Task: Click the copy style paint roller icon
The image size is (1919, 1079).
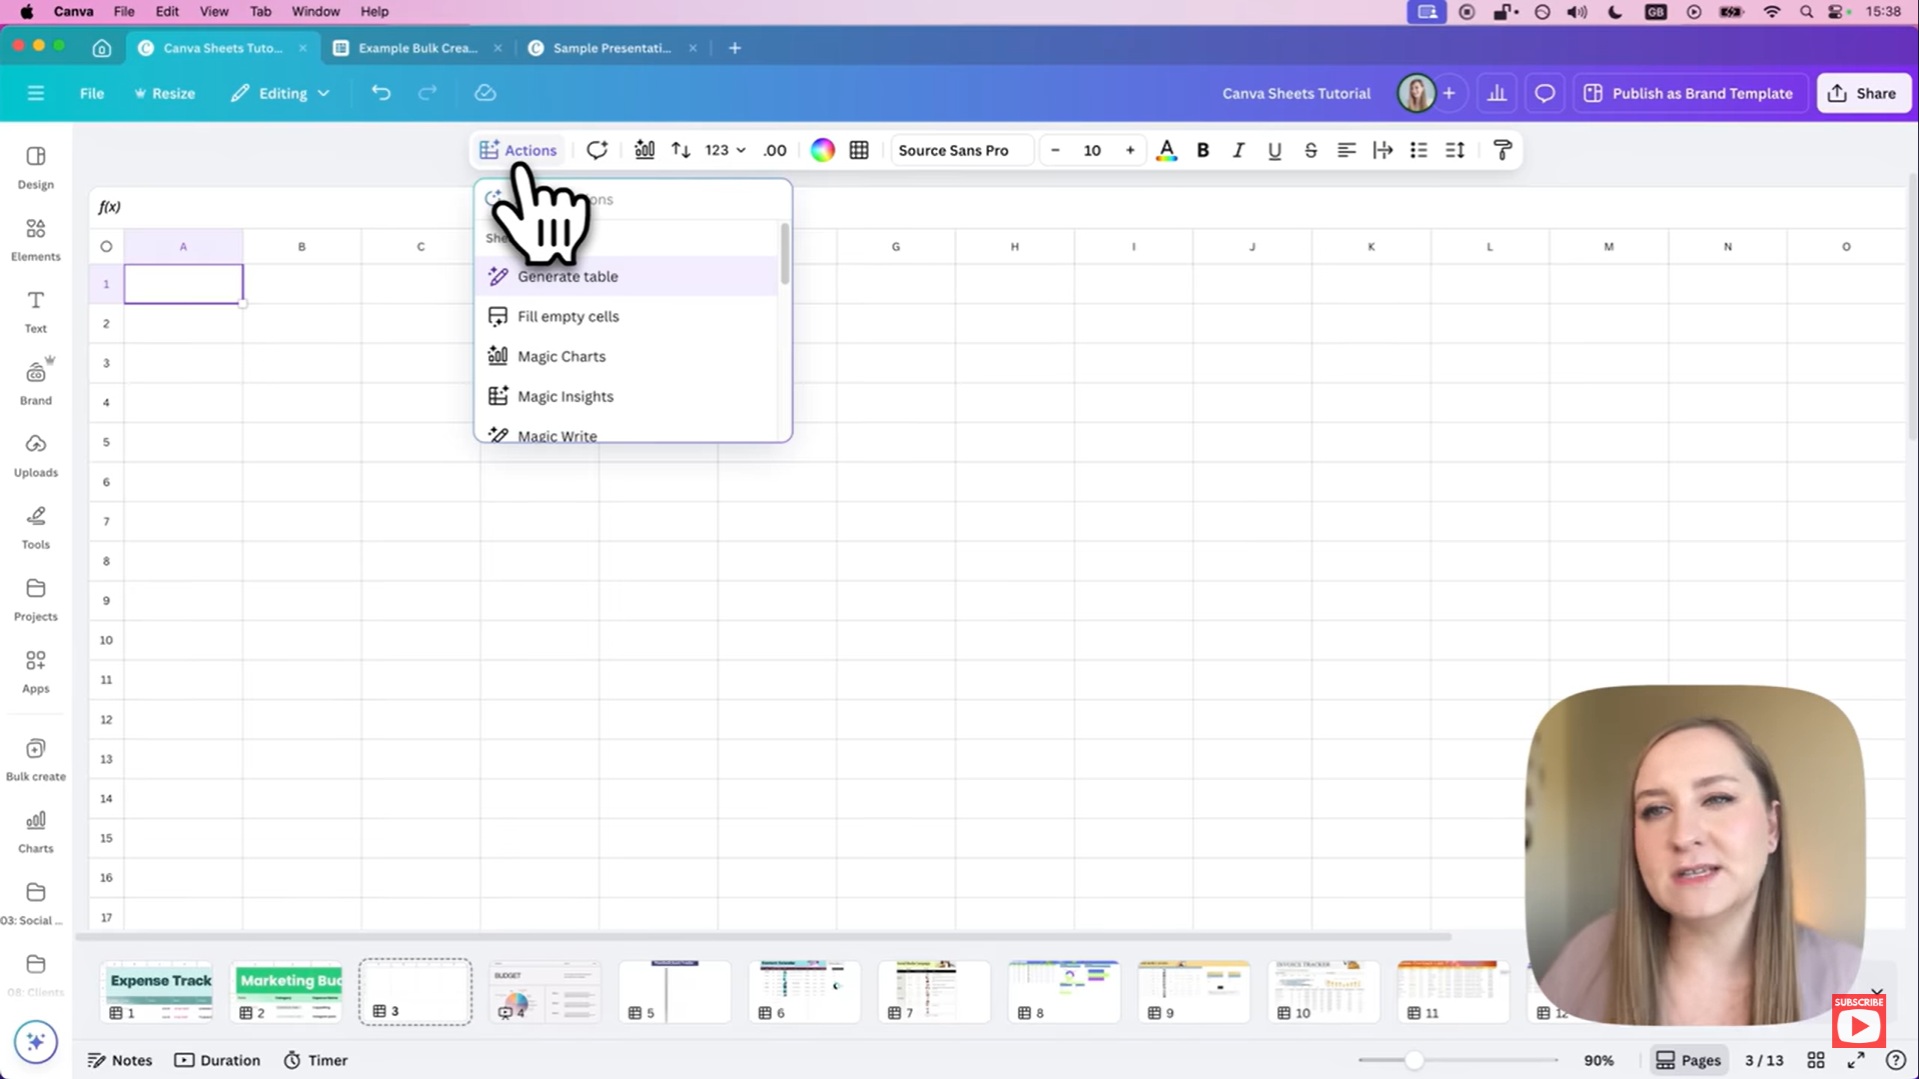Action: tap(1502, 150)
